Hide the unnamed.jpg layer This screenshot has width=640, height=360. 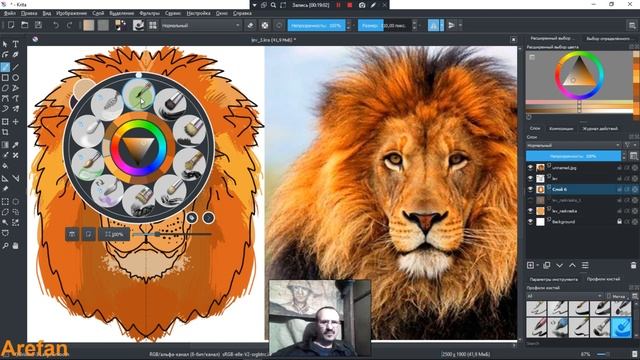pyautogui.click(x=530, y=168)
